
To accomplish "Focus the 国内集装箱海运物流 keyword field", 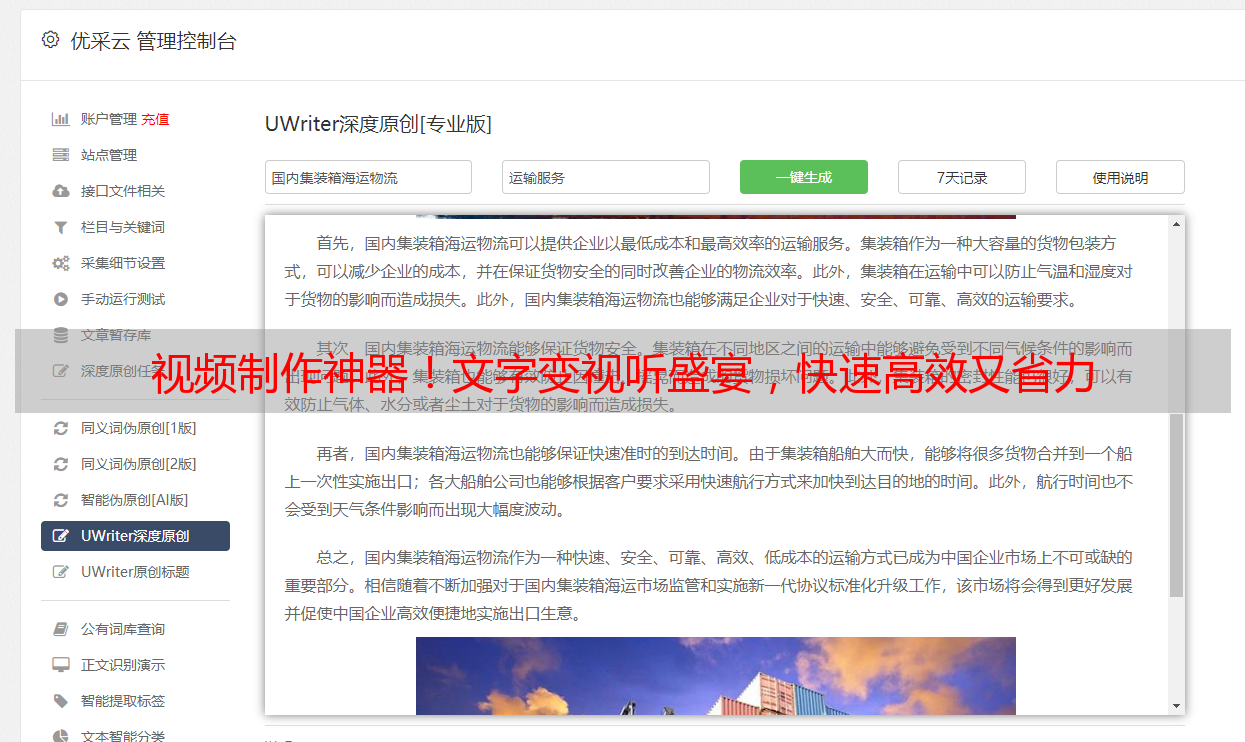I will pyautogui.click(x=368, y=177).
